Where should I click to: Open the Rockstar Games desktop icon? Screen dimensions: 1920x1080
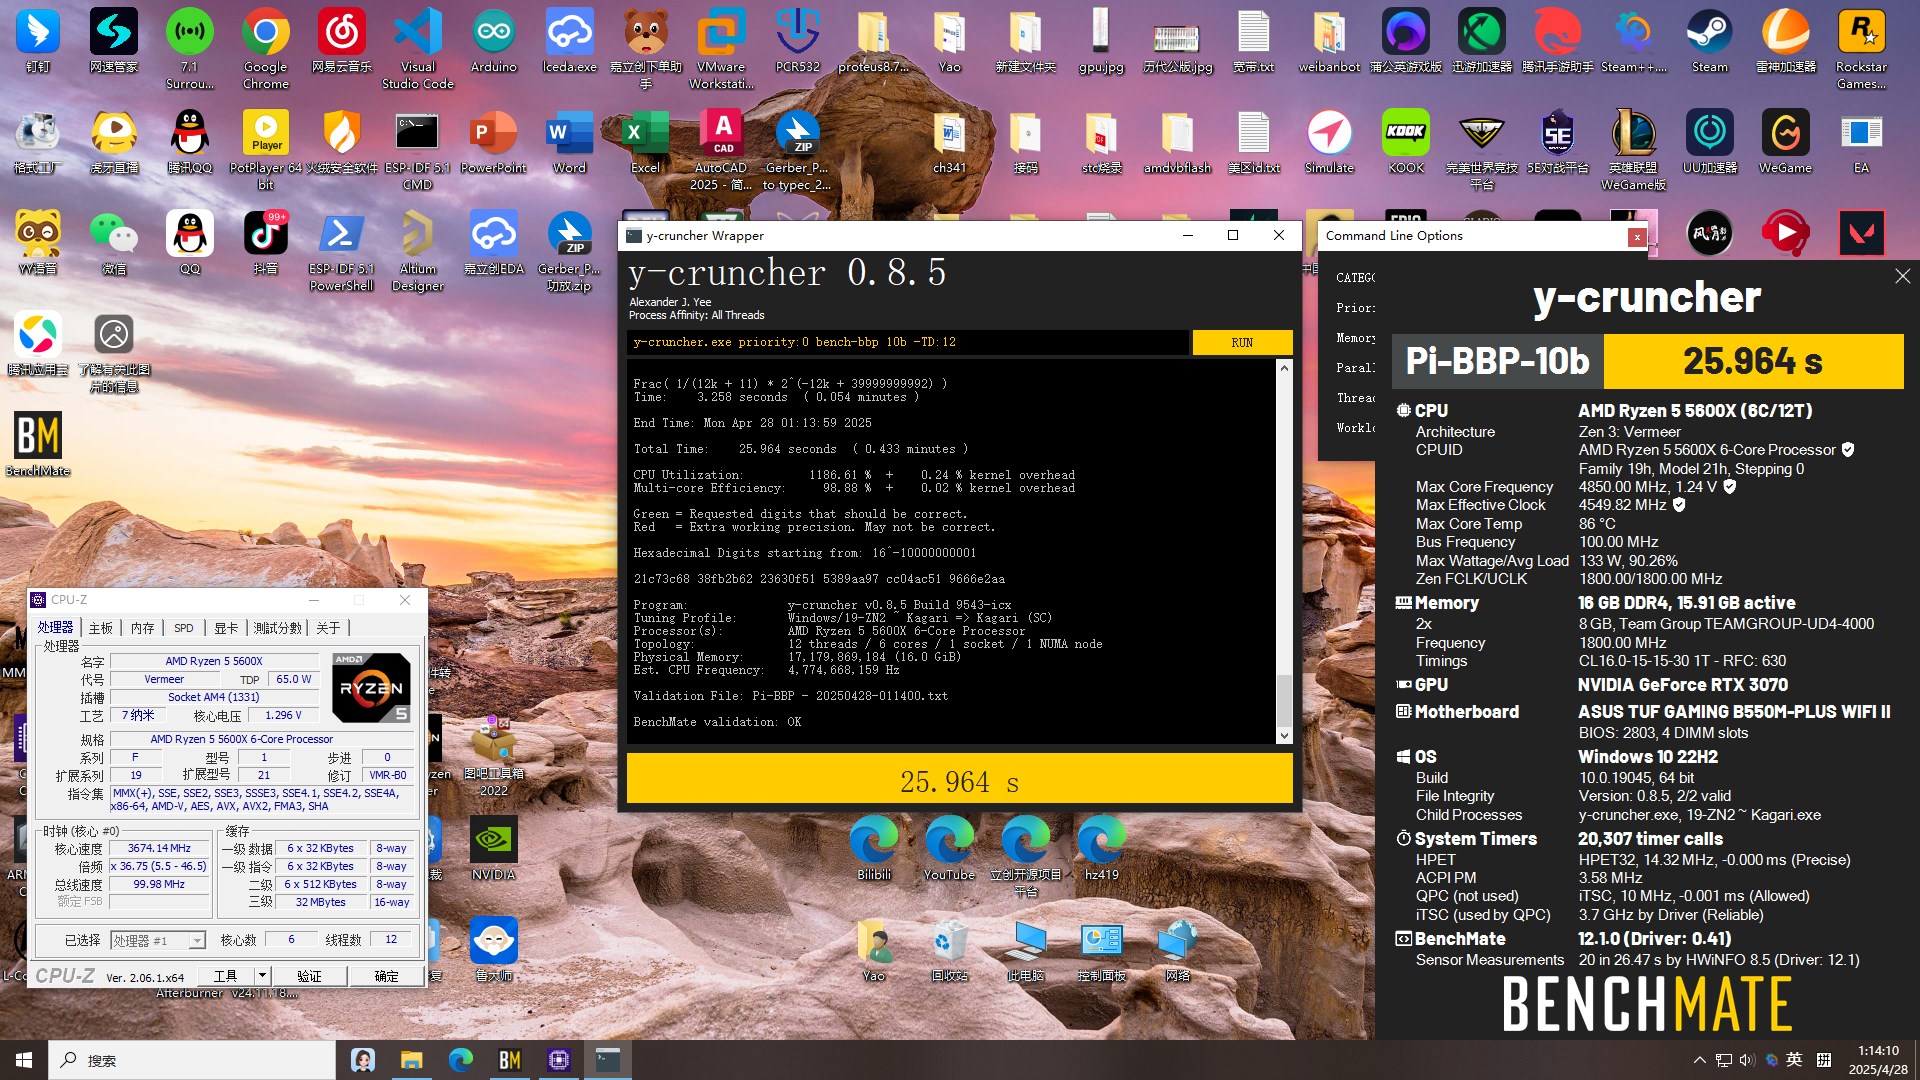pos(1861,49)
